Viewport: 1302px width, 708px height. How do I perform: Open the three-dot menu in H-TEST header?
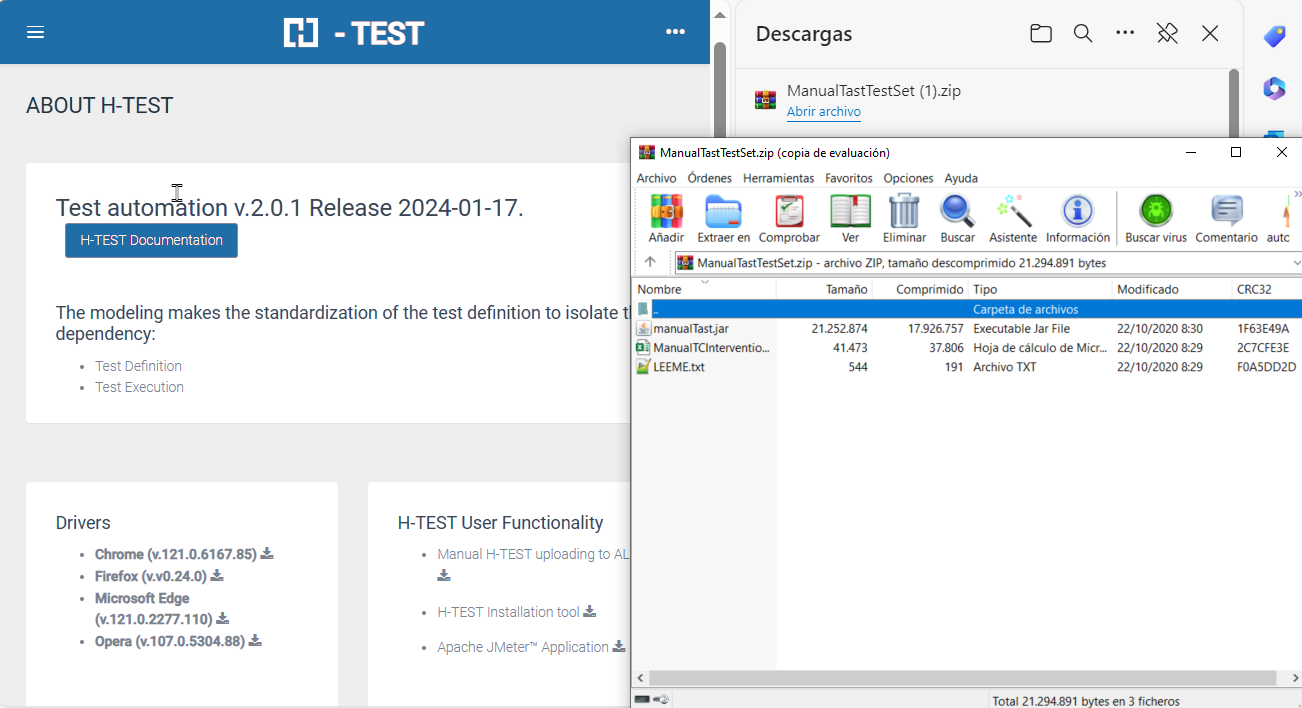coord(675,32)
